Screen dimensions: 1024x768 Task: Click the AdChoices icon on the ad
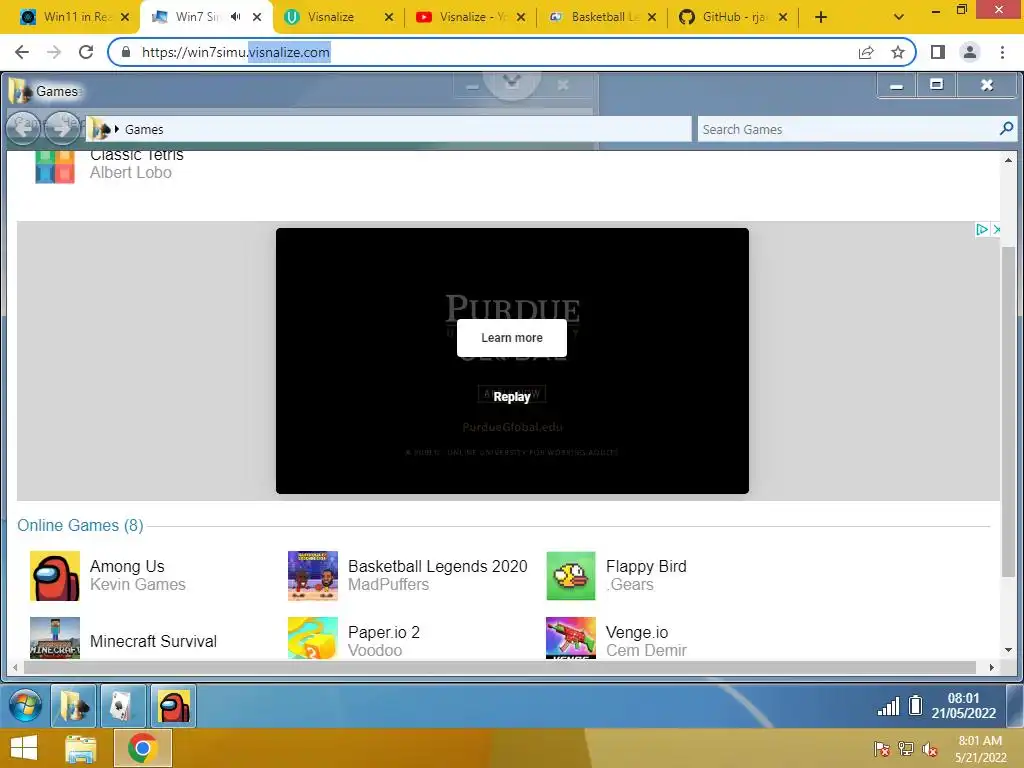coord(982,229)
